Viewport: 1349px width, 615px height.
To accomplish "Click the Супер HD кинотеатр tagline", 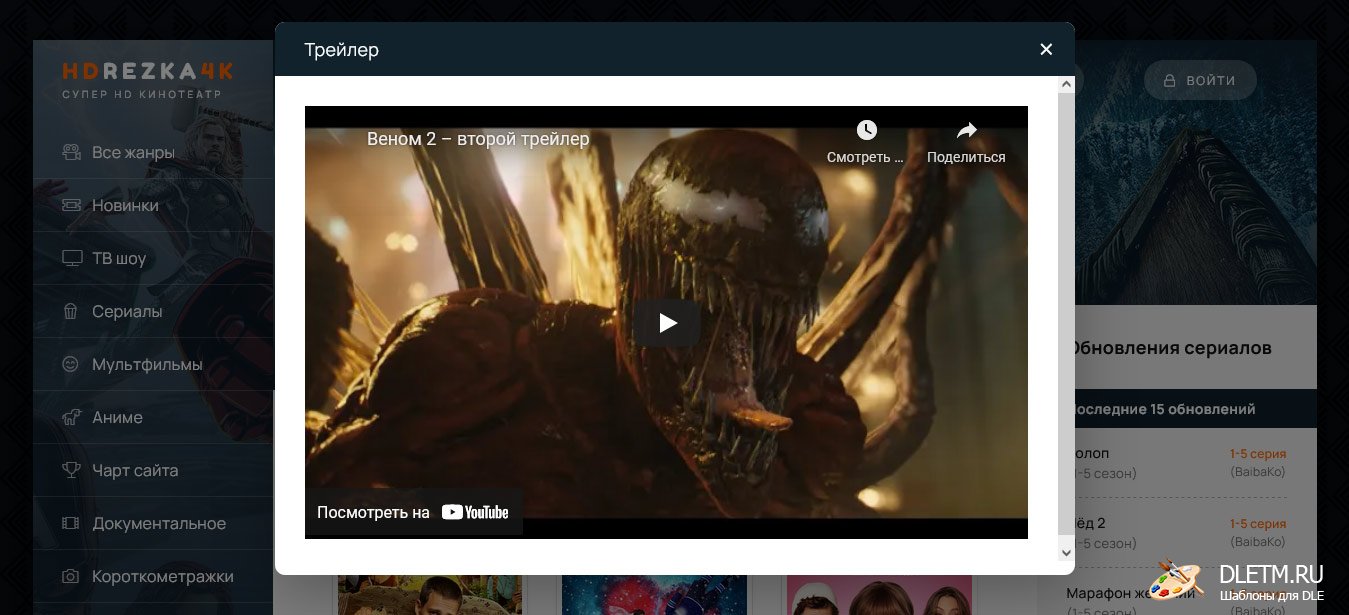I will pyautogui.click(x=142, y=94).
